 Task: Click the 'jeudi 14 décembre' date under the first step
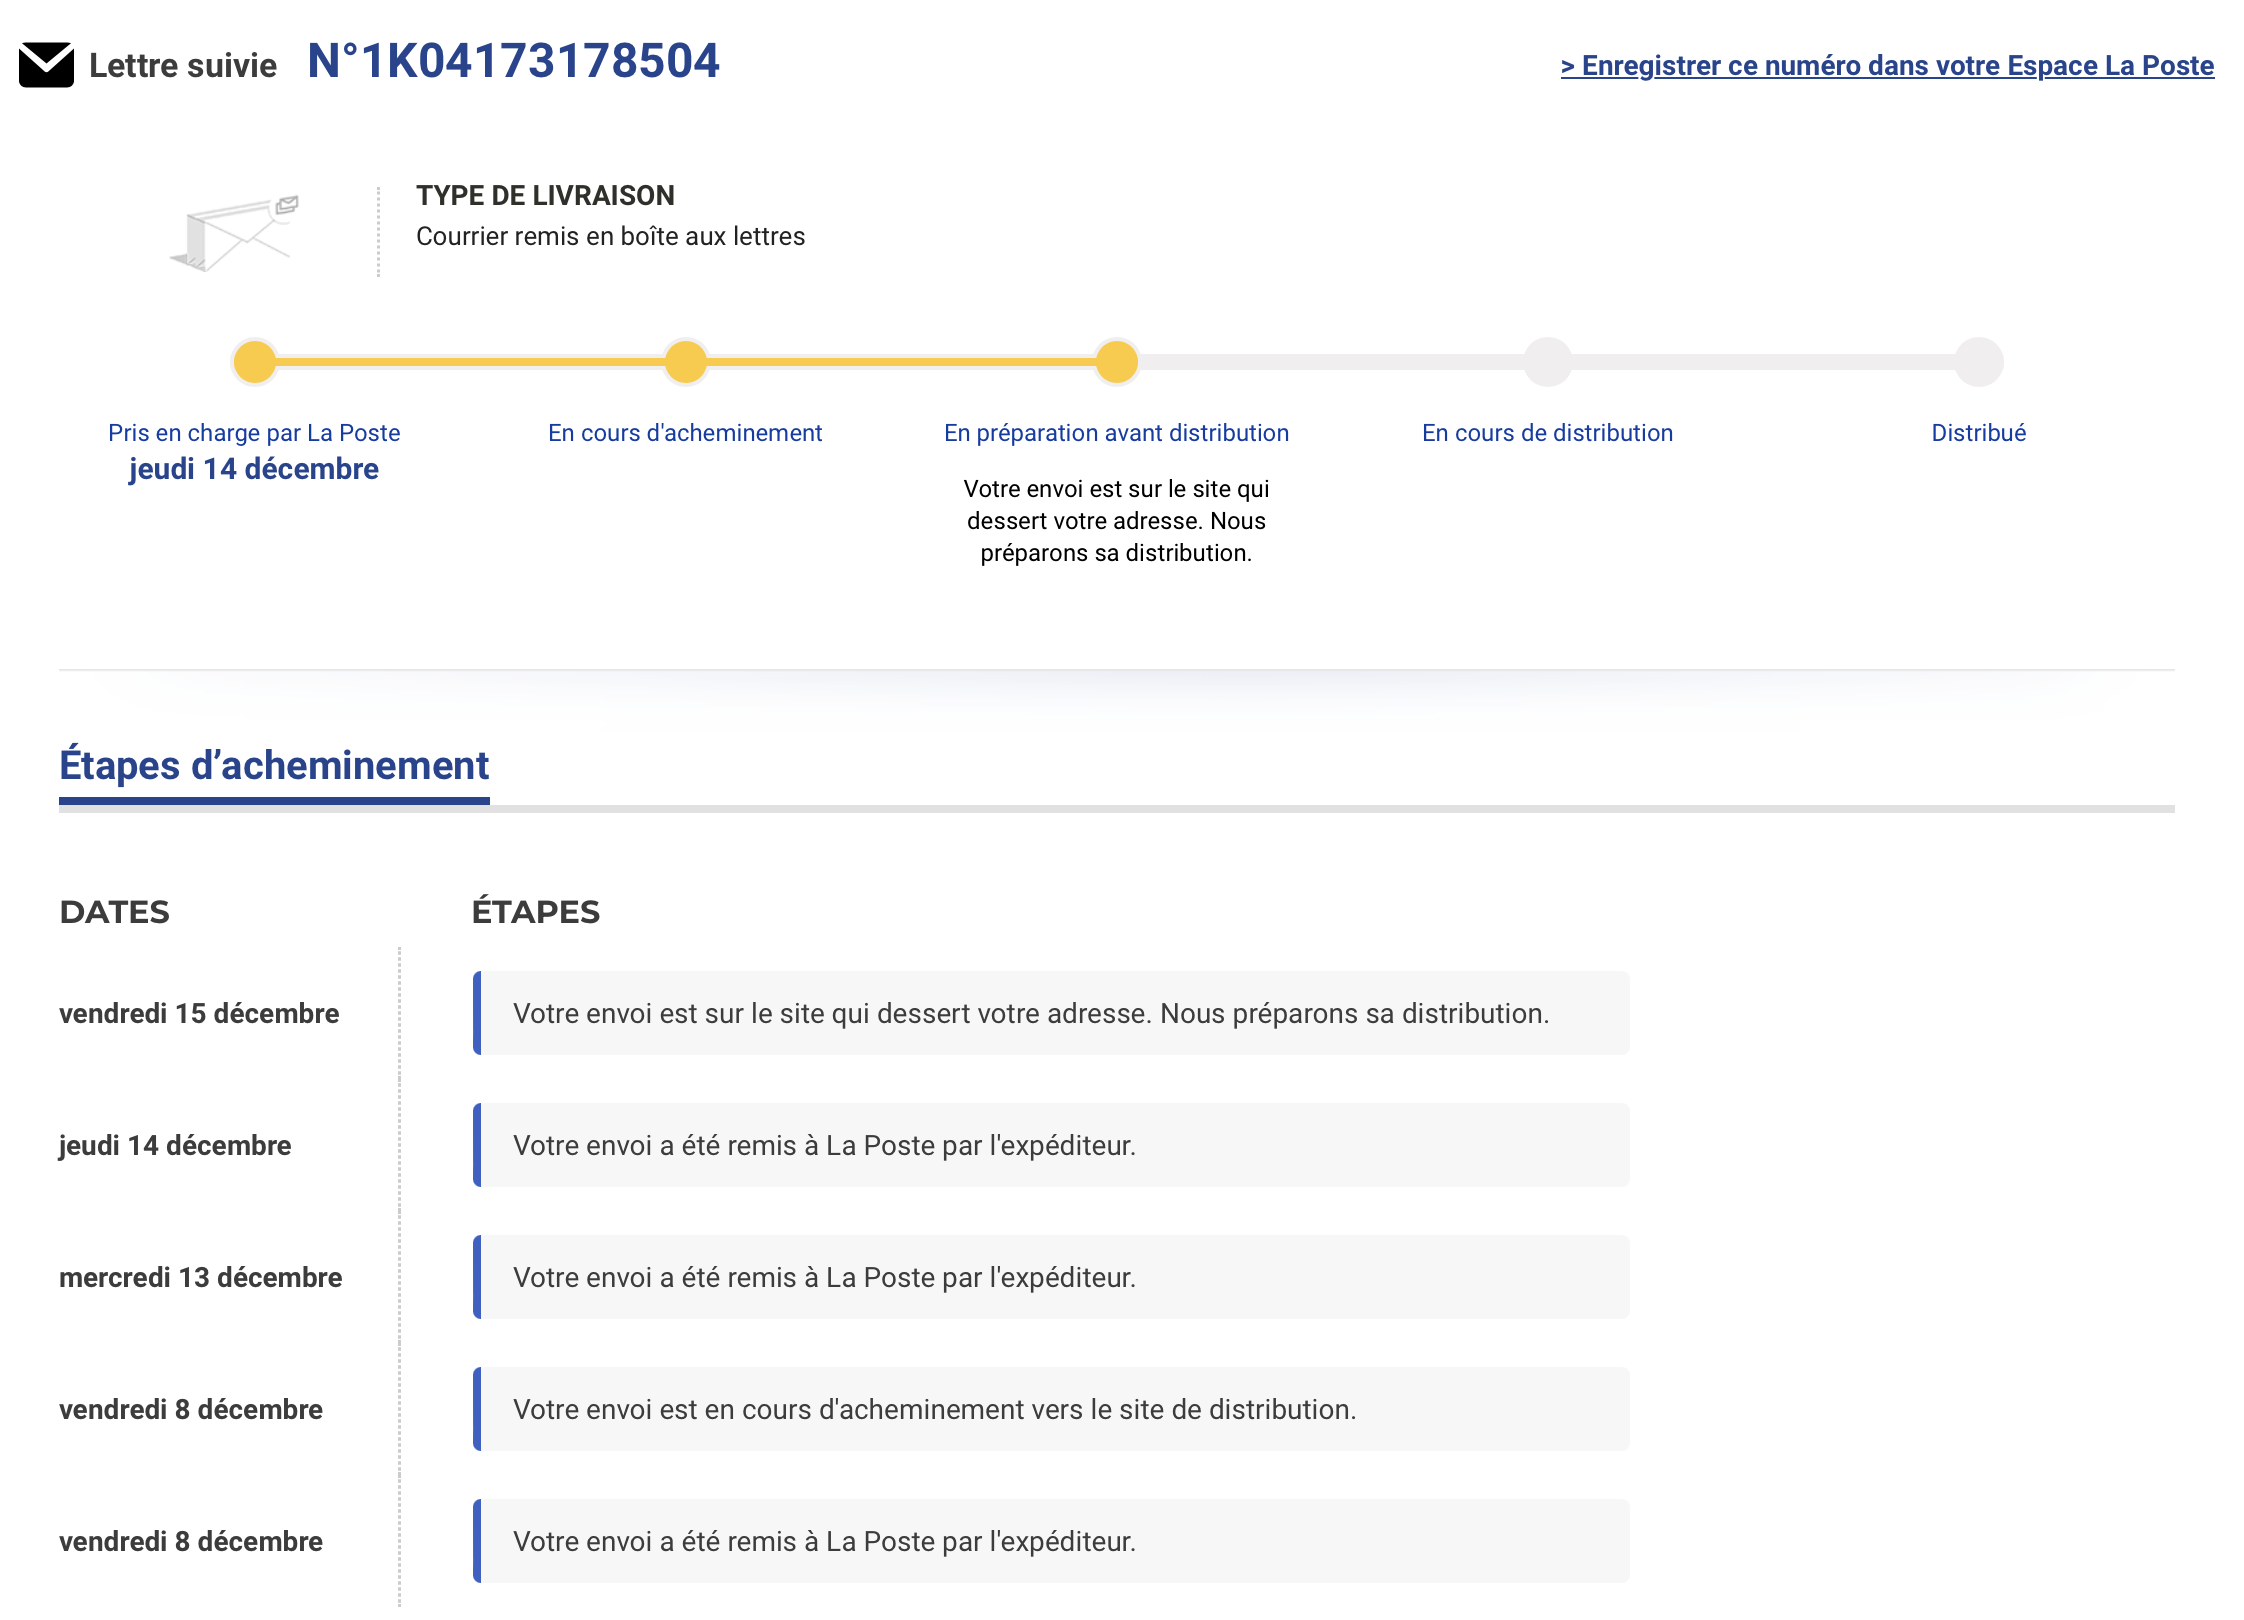(254, 469)
